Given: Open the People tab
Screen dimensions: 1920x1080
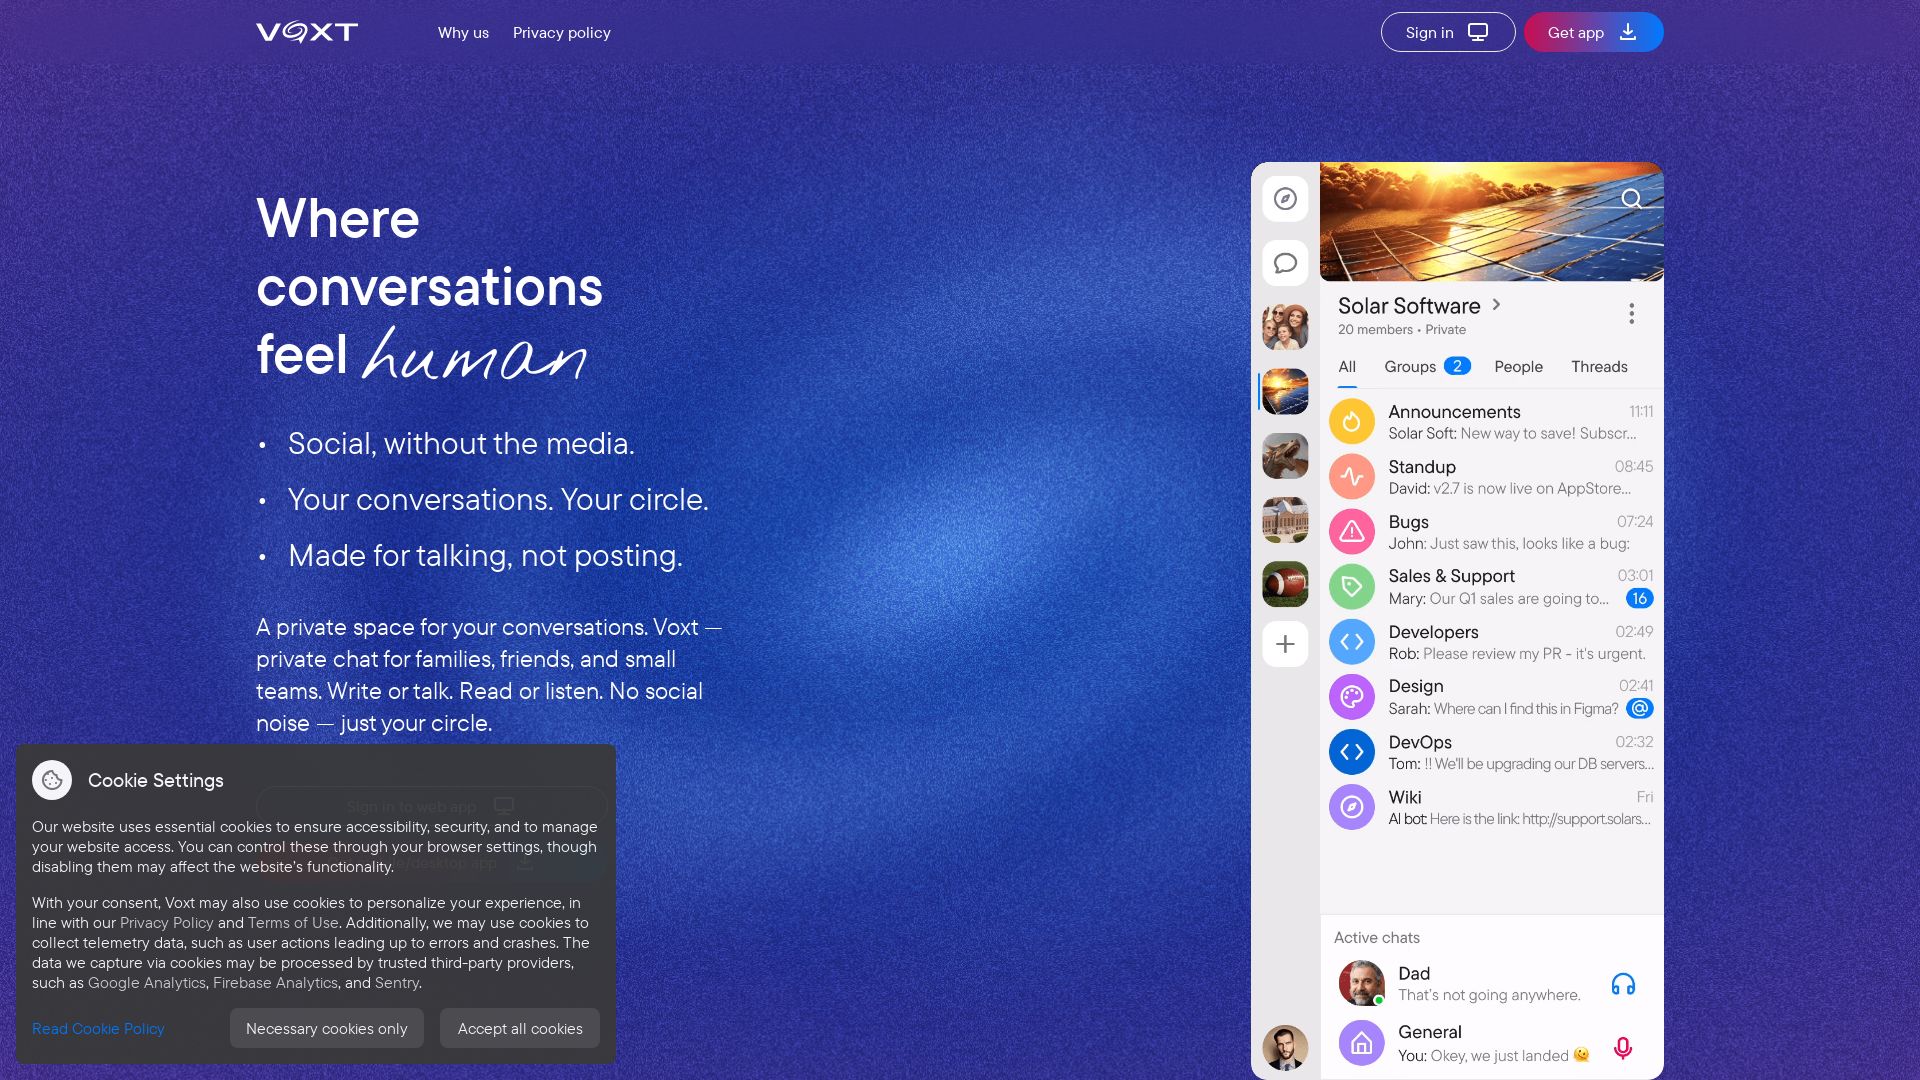Looking at the screenshot, I should pyautogui.click(x=1518, y=367).
